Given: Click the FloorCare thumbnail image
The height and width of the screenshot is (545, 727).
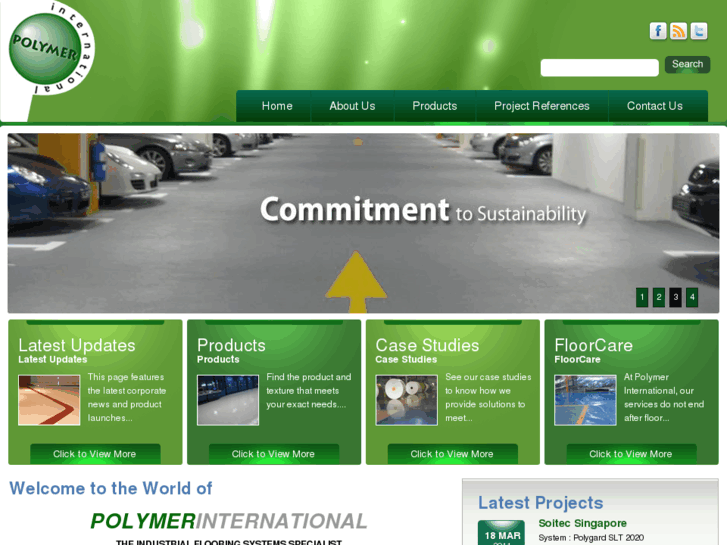Looking at the screenshot, I should pos(585,400).
